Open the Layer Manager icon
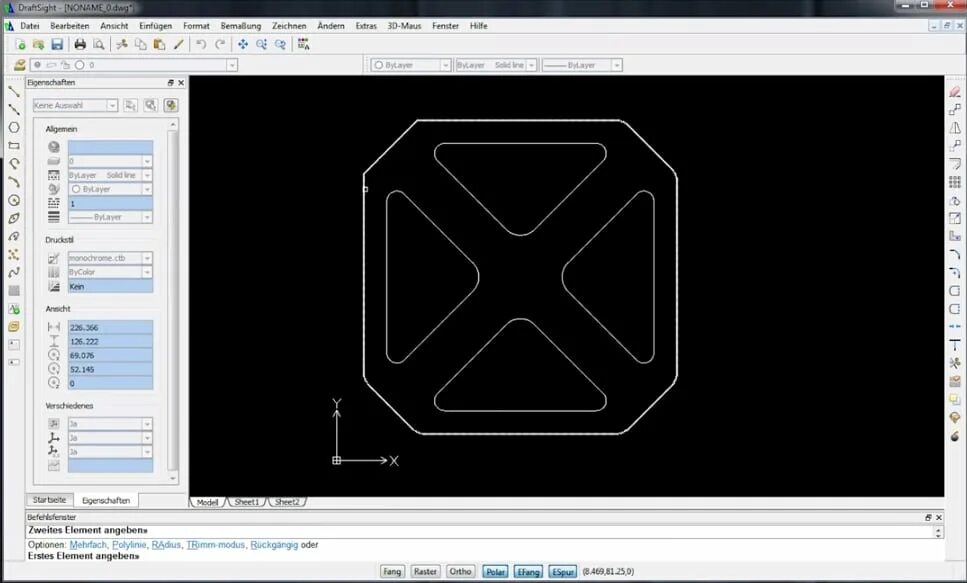The image size is (967, 583). [20, 65]
